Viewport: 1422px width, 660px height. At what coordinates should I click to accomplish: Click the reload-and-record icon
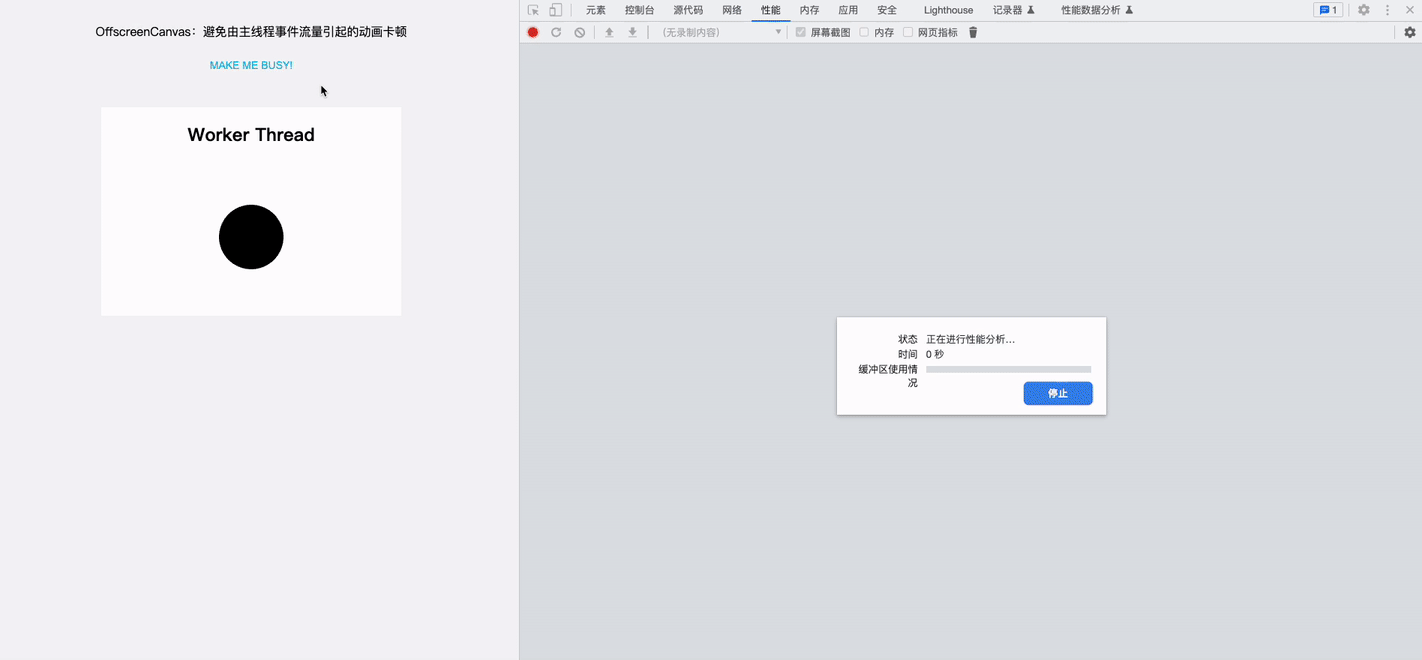(x=556, y=31)
